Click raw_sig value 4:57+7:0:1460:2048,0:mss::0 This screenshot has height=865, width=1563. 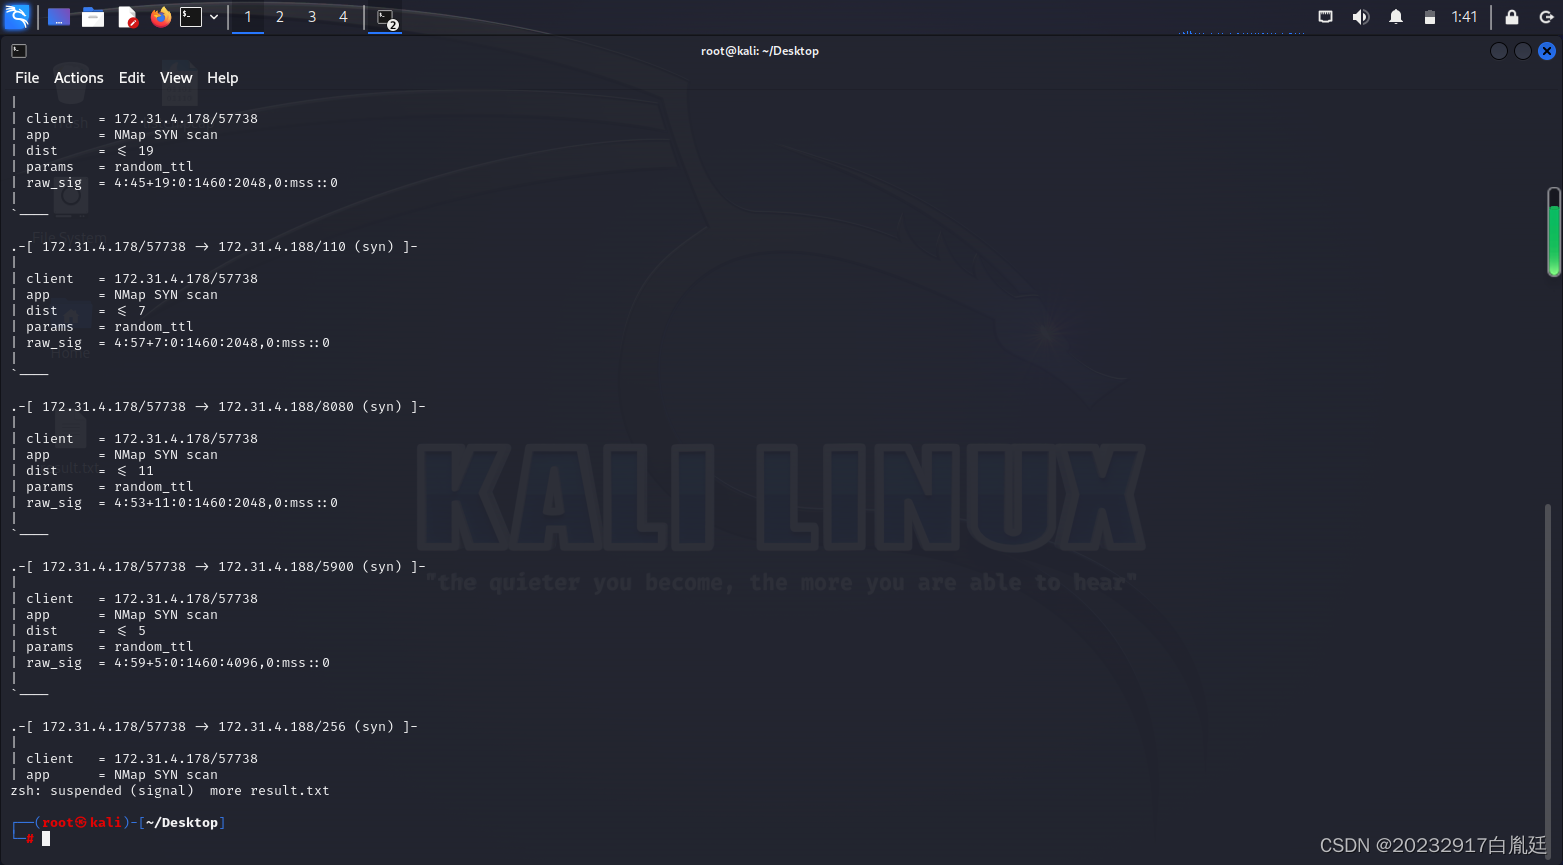[x=222, y=343]
